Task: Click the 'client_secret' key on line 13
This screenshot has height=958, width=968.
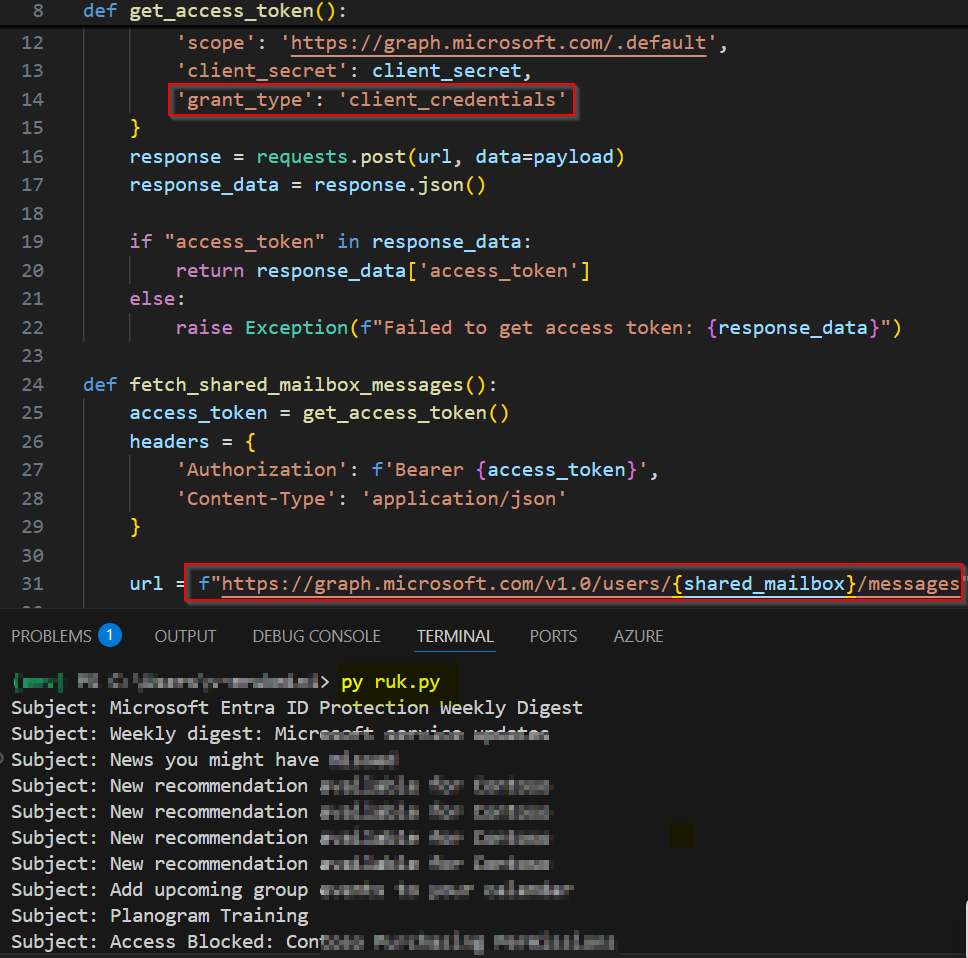Action: point(262,71)
